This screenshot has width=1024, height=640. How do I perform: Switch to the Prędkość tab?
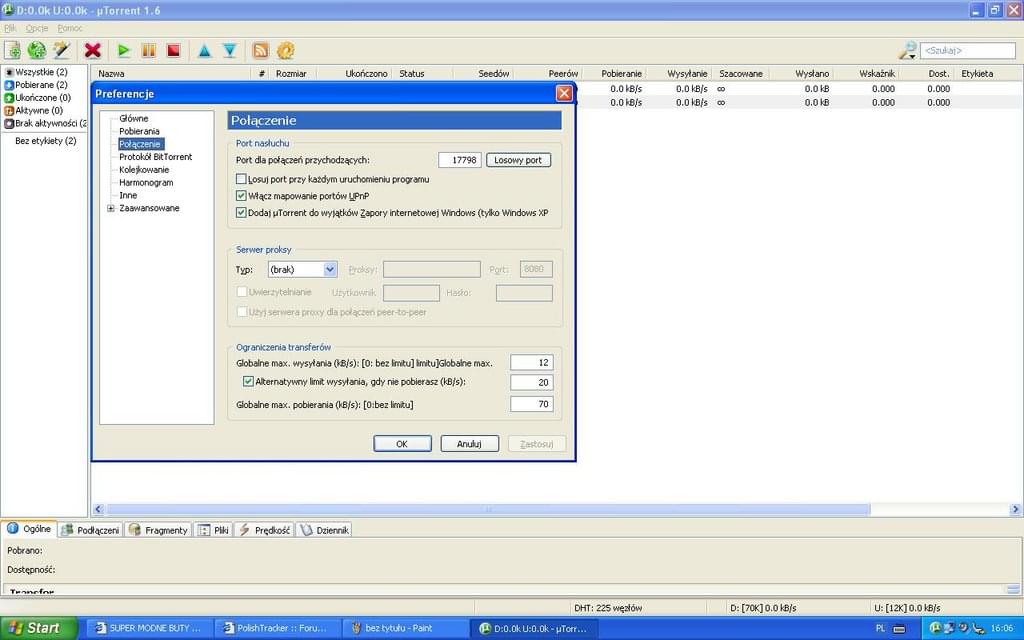(264, 530)
